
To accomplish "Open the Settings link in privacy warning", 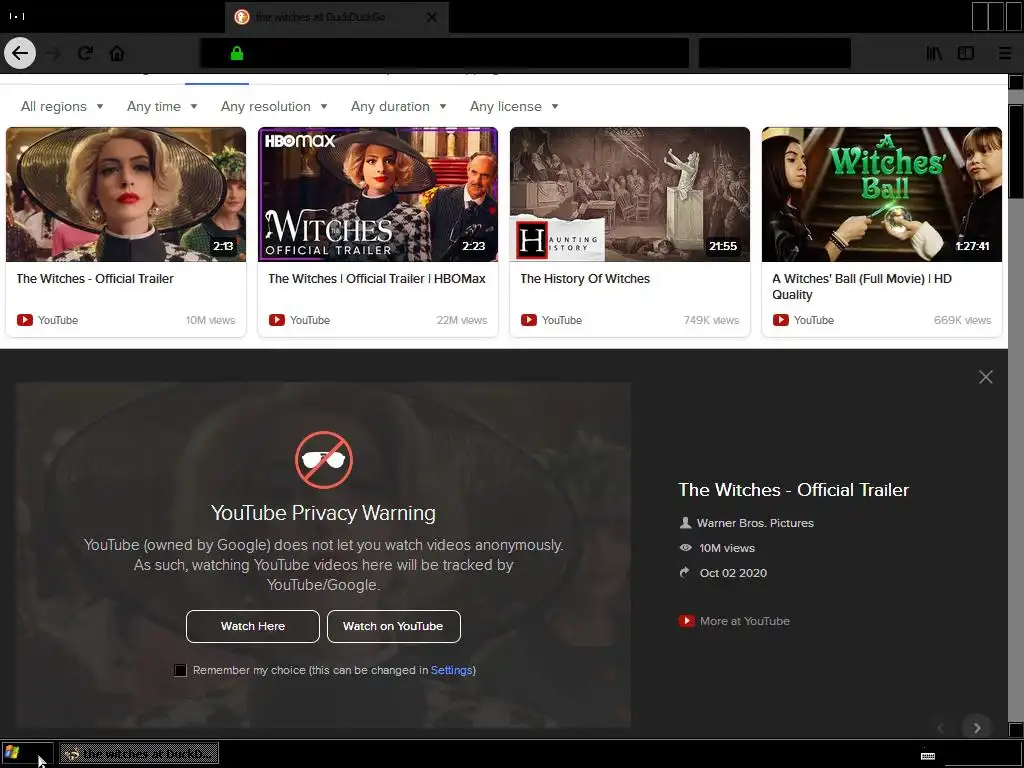I will coord(451,671).
